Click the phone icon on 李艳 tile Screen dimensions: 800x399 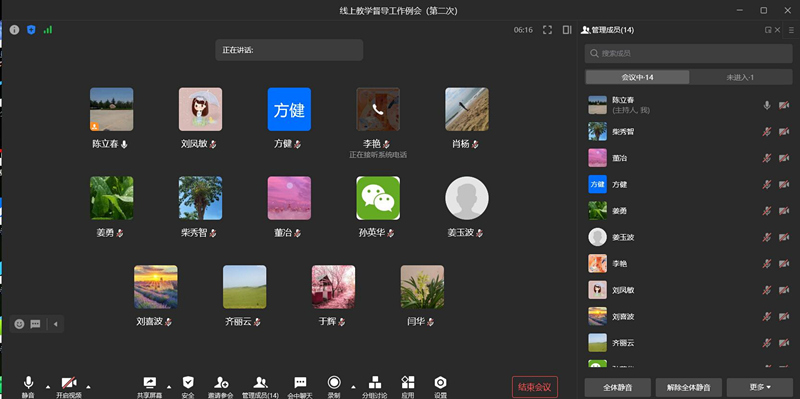pos(378,109)
